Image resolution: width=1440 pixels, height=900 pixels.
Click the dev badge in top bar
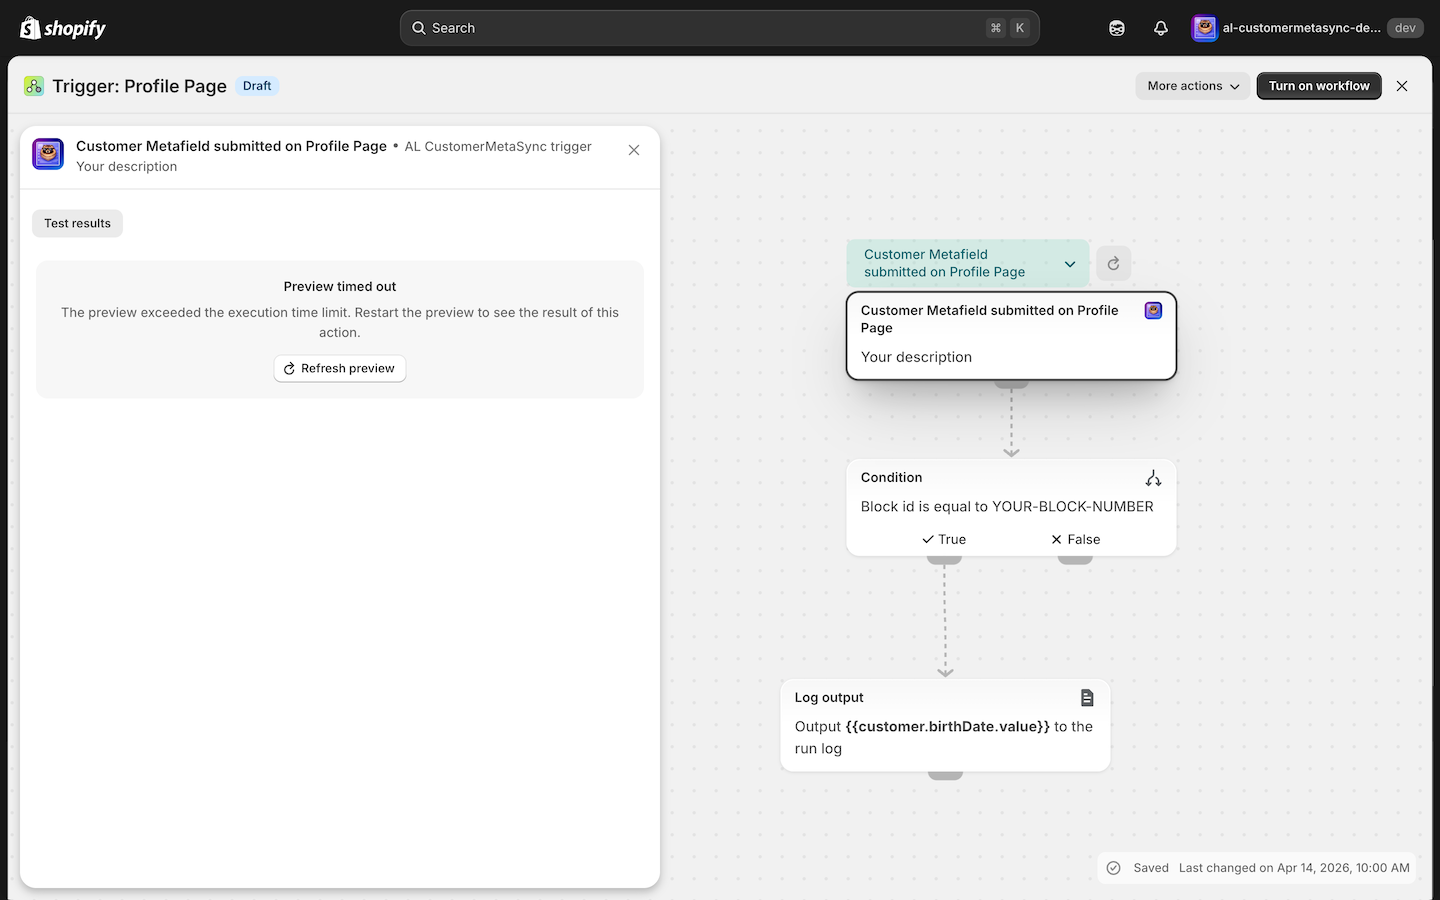click(1405, 28)
